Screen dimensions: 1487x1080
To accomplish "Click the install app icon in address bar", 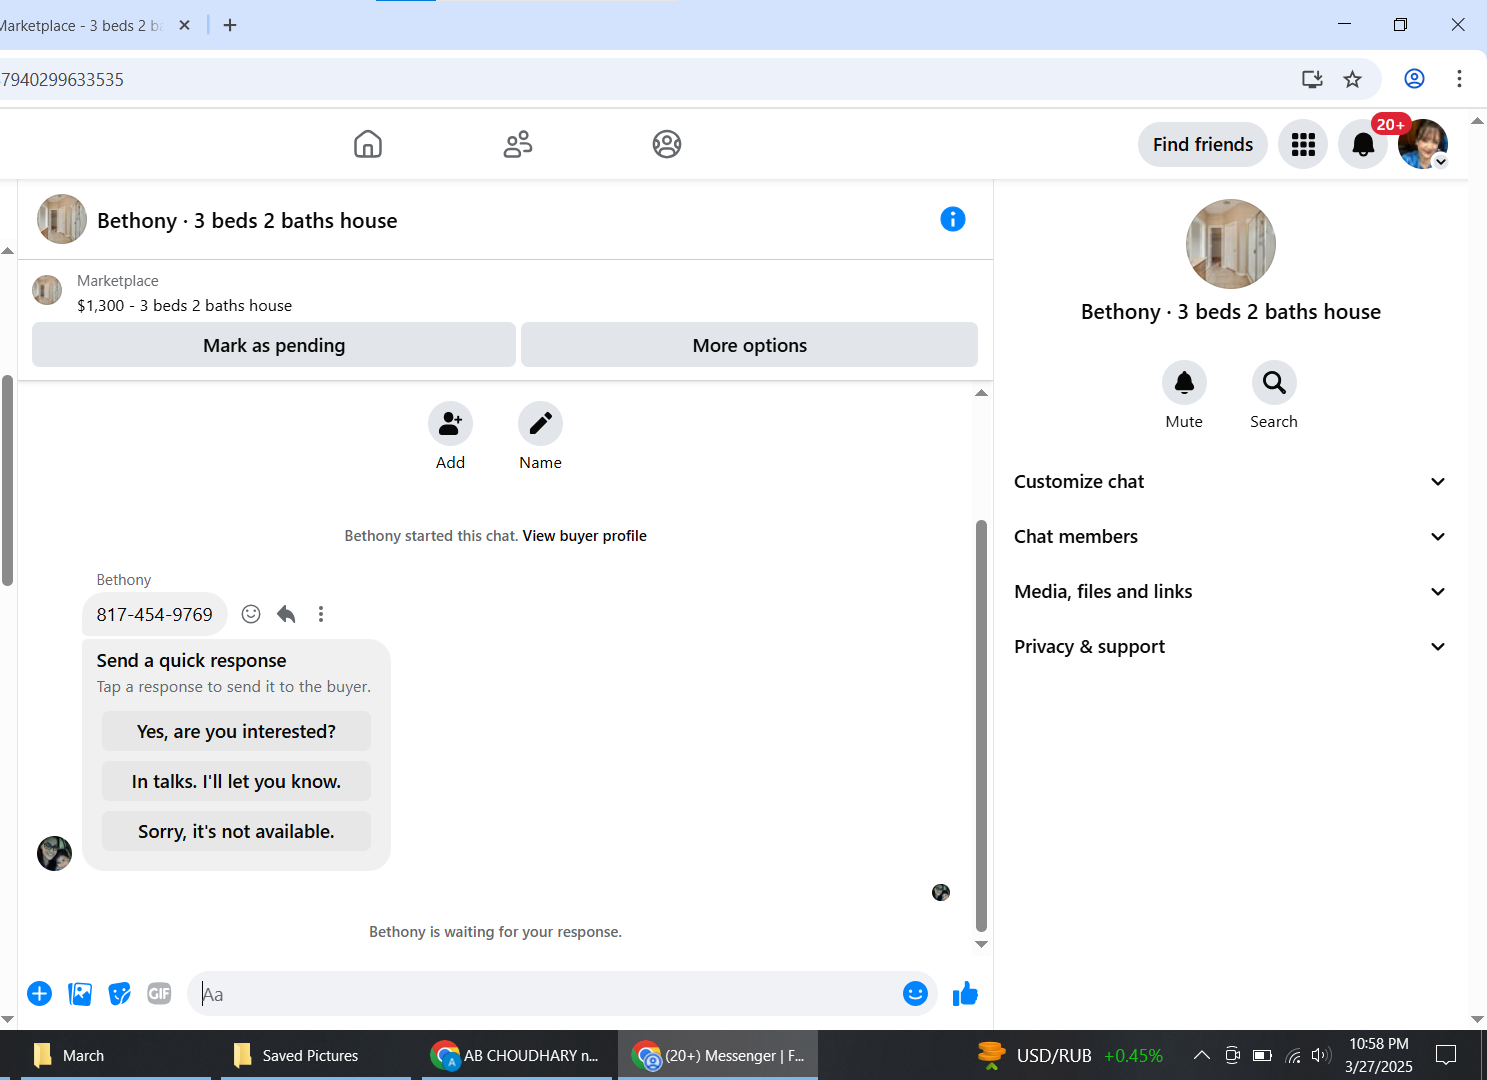I will (x=1312, y=79).
